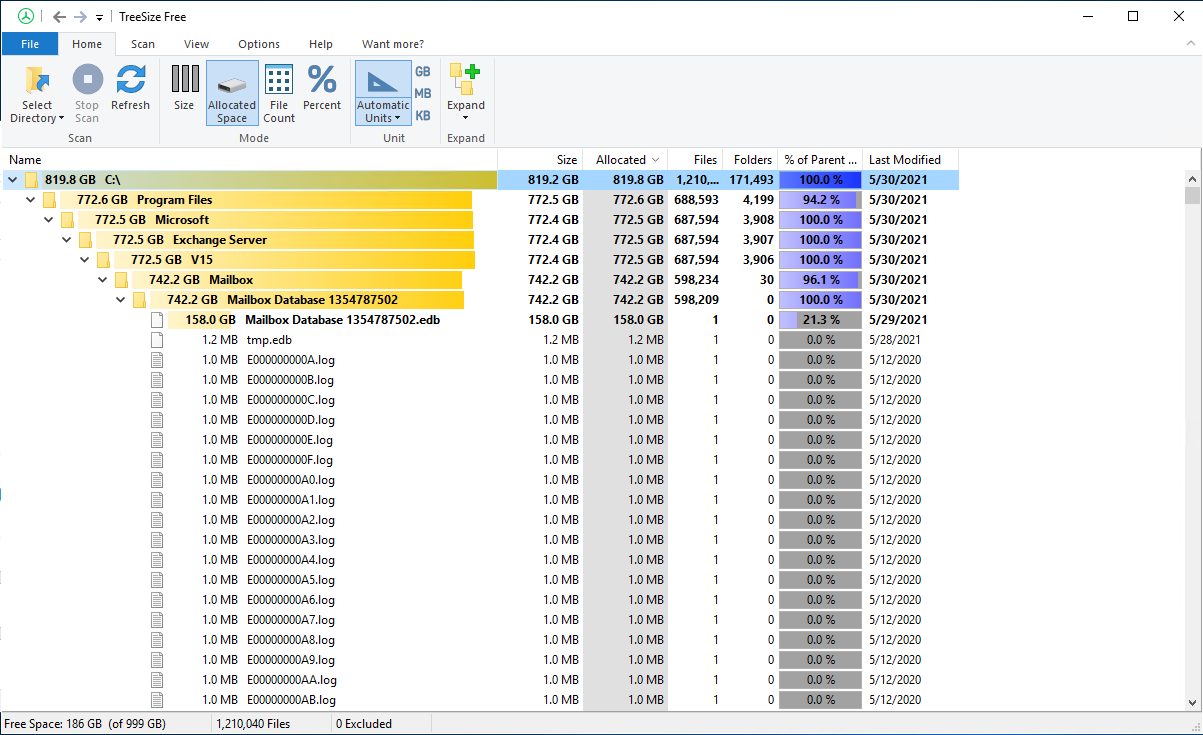This screenshot has height=735, width=1203.
Task: Go back with the left arrow
Action: point(60,17)
